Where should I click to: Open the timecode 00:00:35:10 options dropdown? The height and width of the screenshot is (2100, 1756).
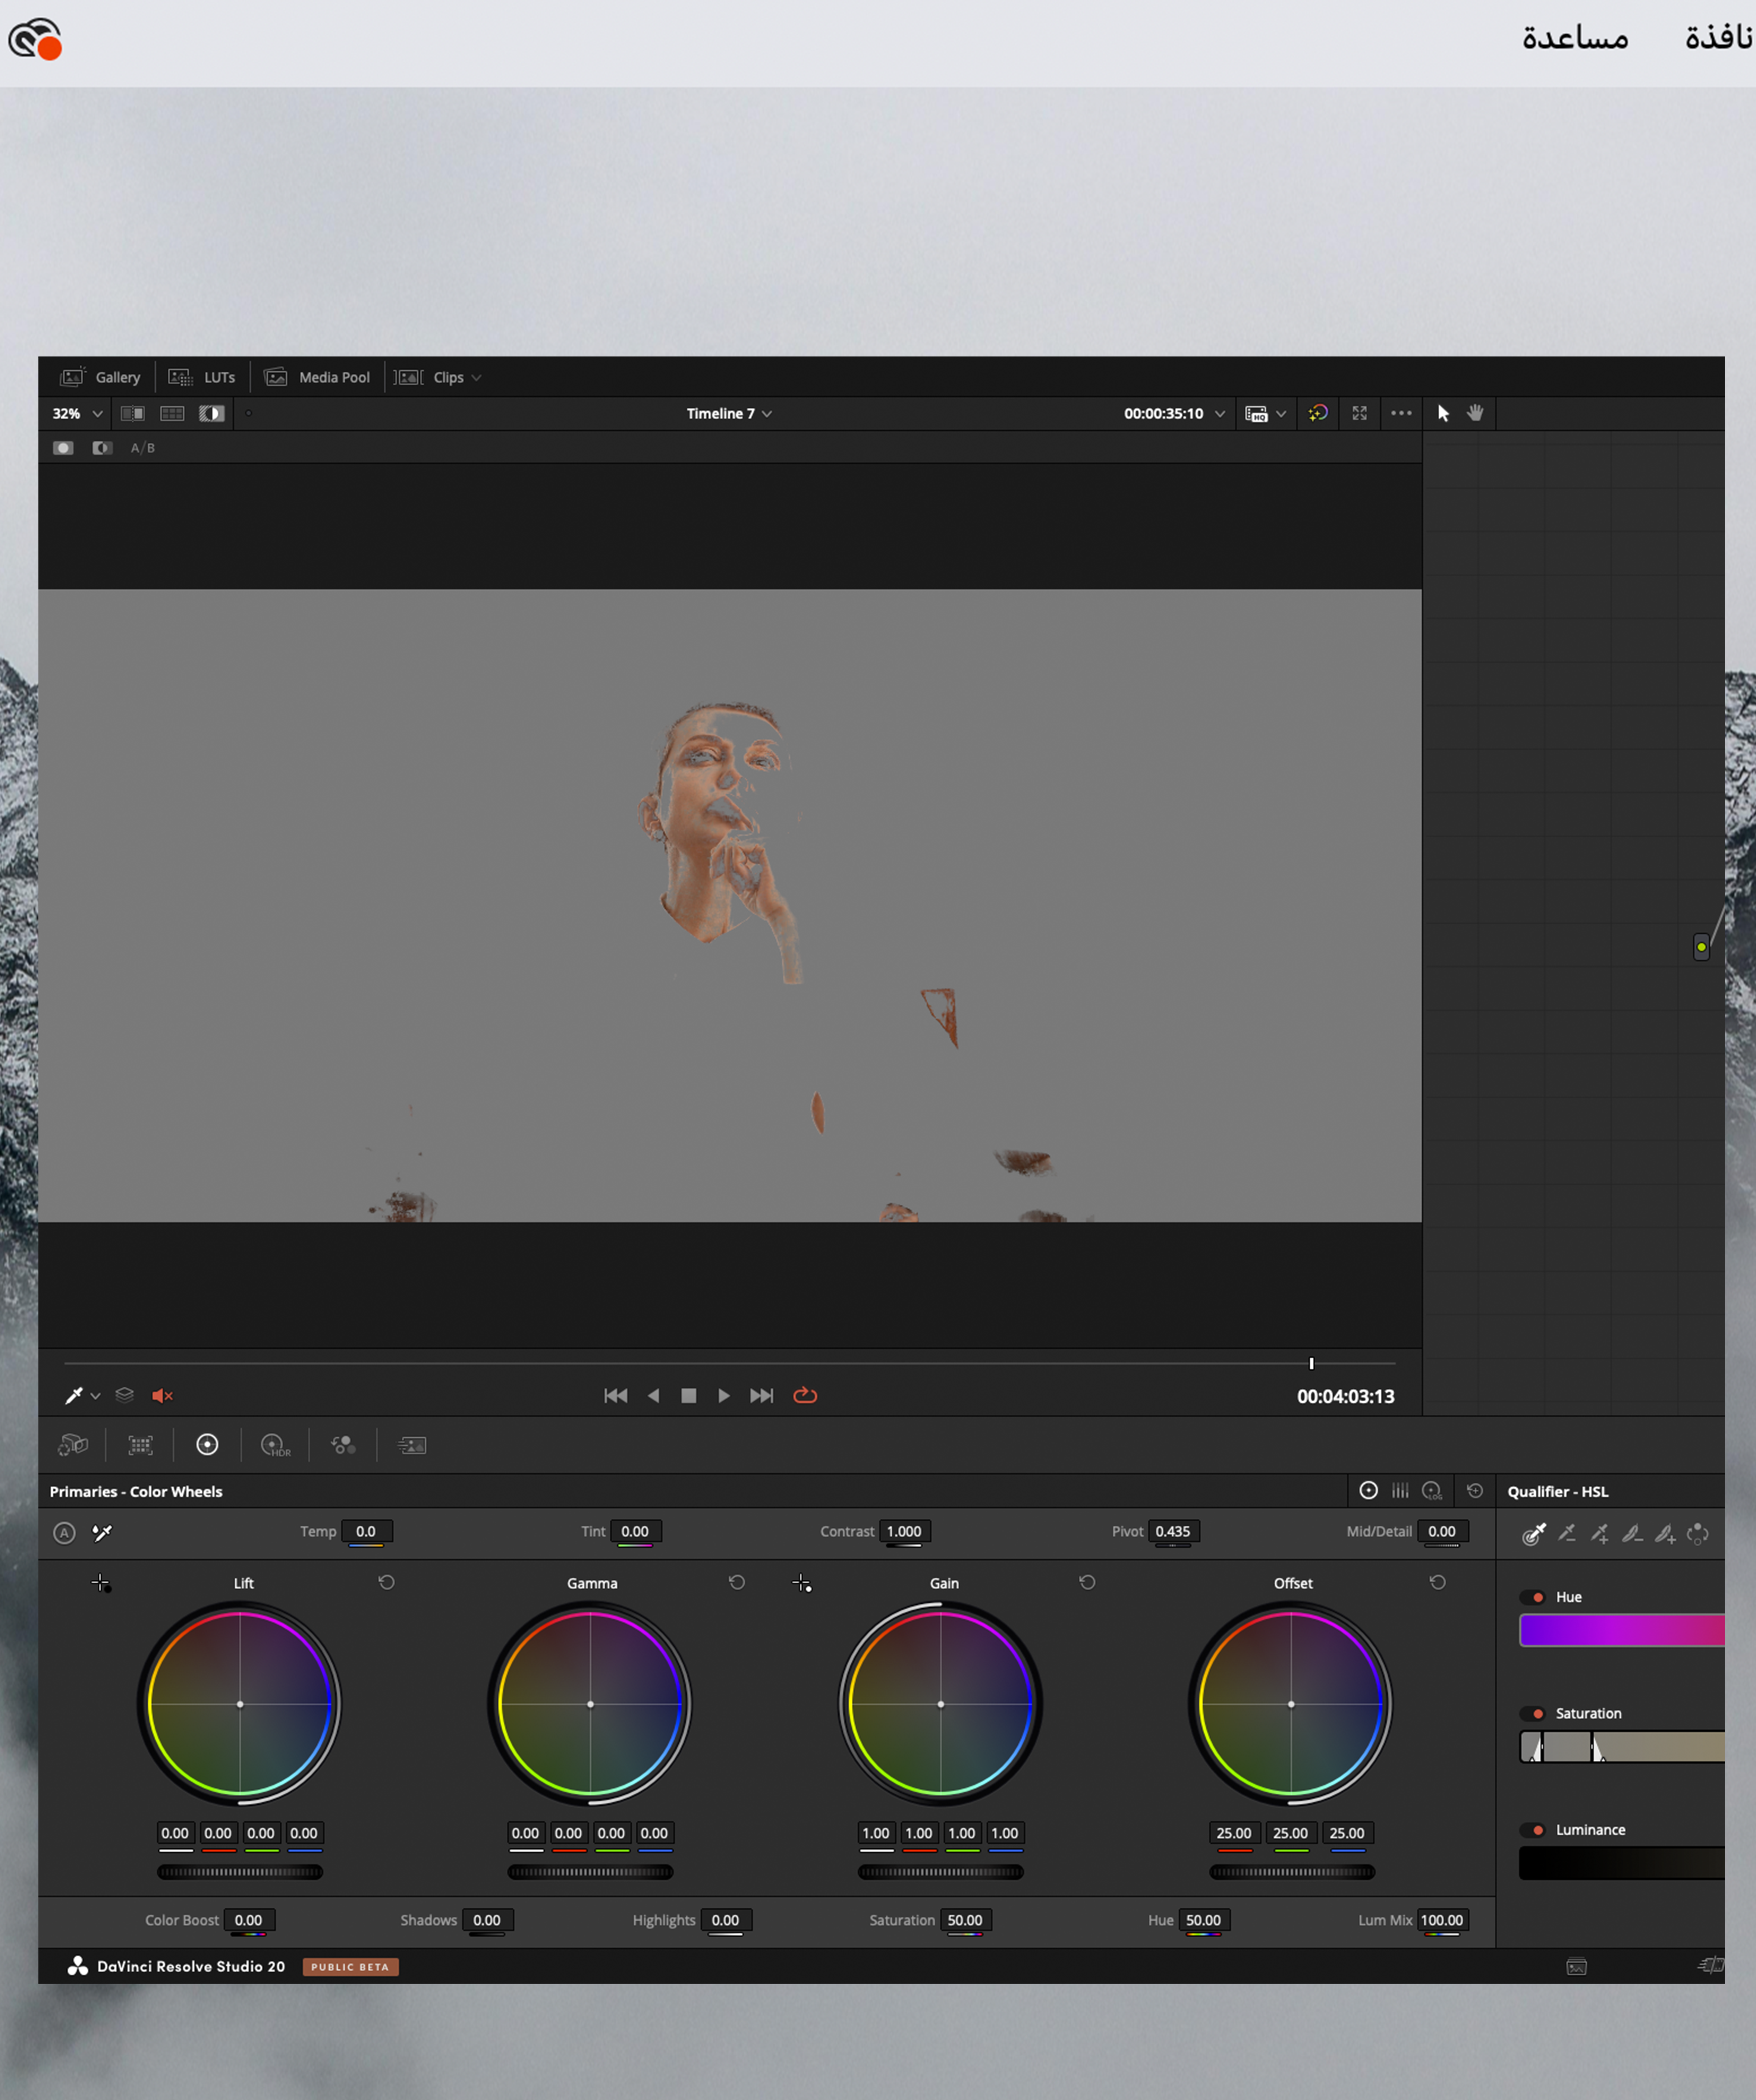1220,413
